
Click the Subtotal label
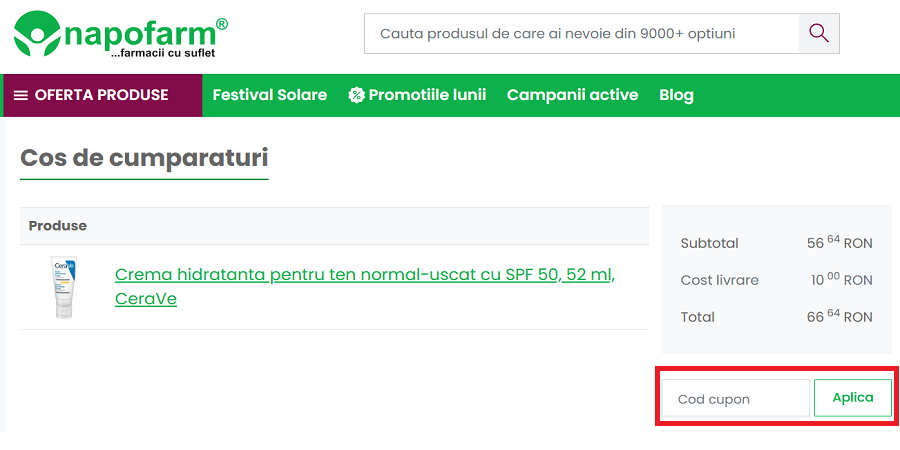[x=709, y=243]
